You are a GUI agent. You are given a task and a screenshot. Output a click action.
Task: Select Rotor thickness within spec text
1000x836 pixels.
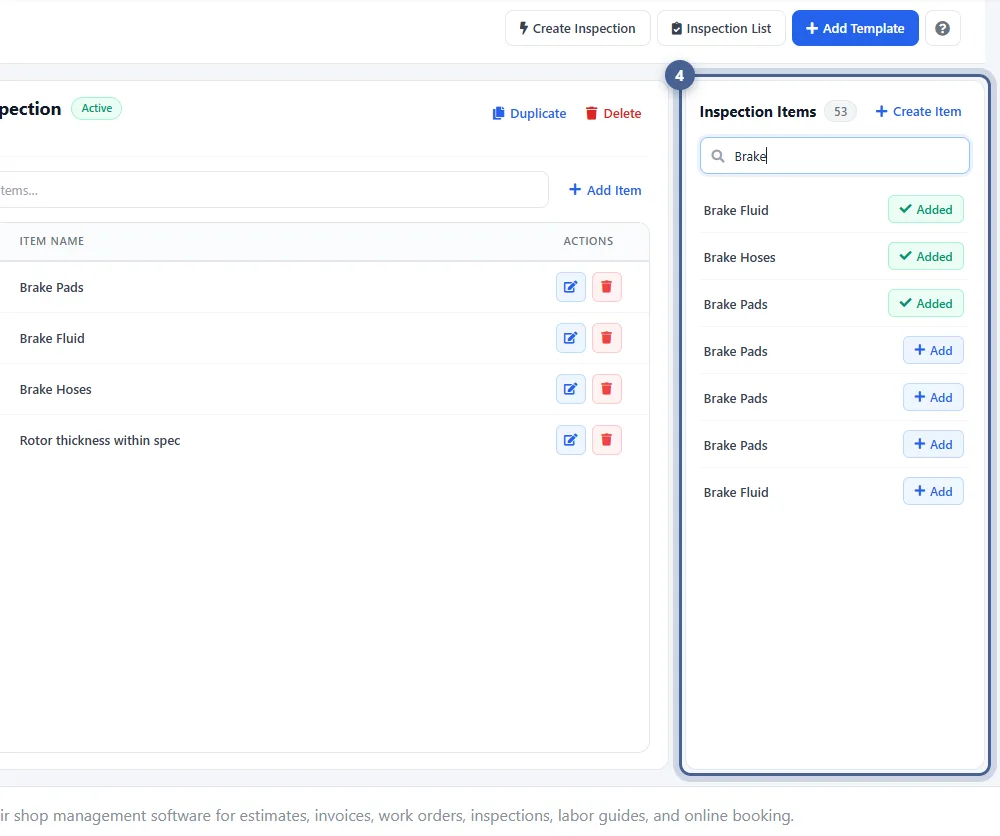pos(100,441)
